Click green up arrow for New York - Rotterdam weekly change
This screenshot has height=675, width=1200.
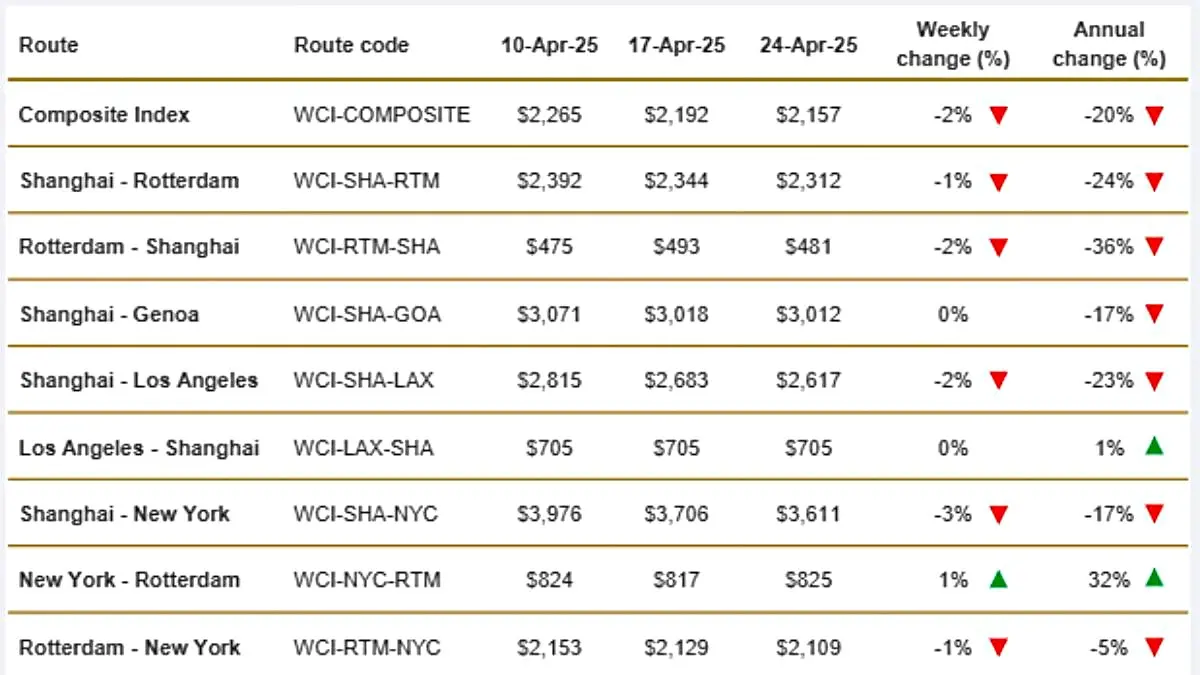998,578
